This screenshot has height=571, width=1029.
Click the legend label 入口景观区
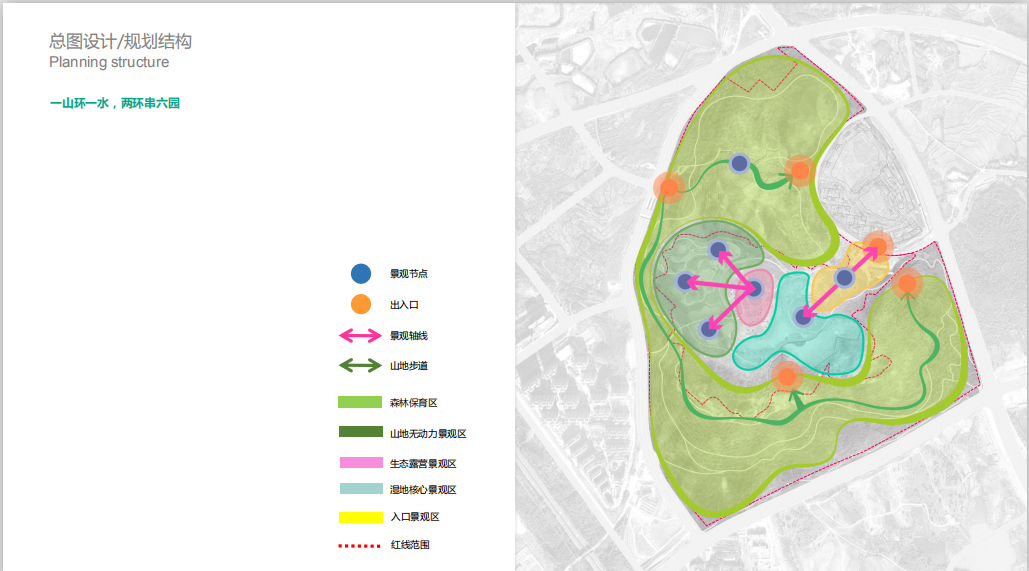coord(415,517)
